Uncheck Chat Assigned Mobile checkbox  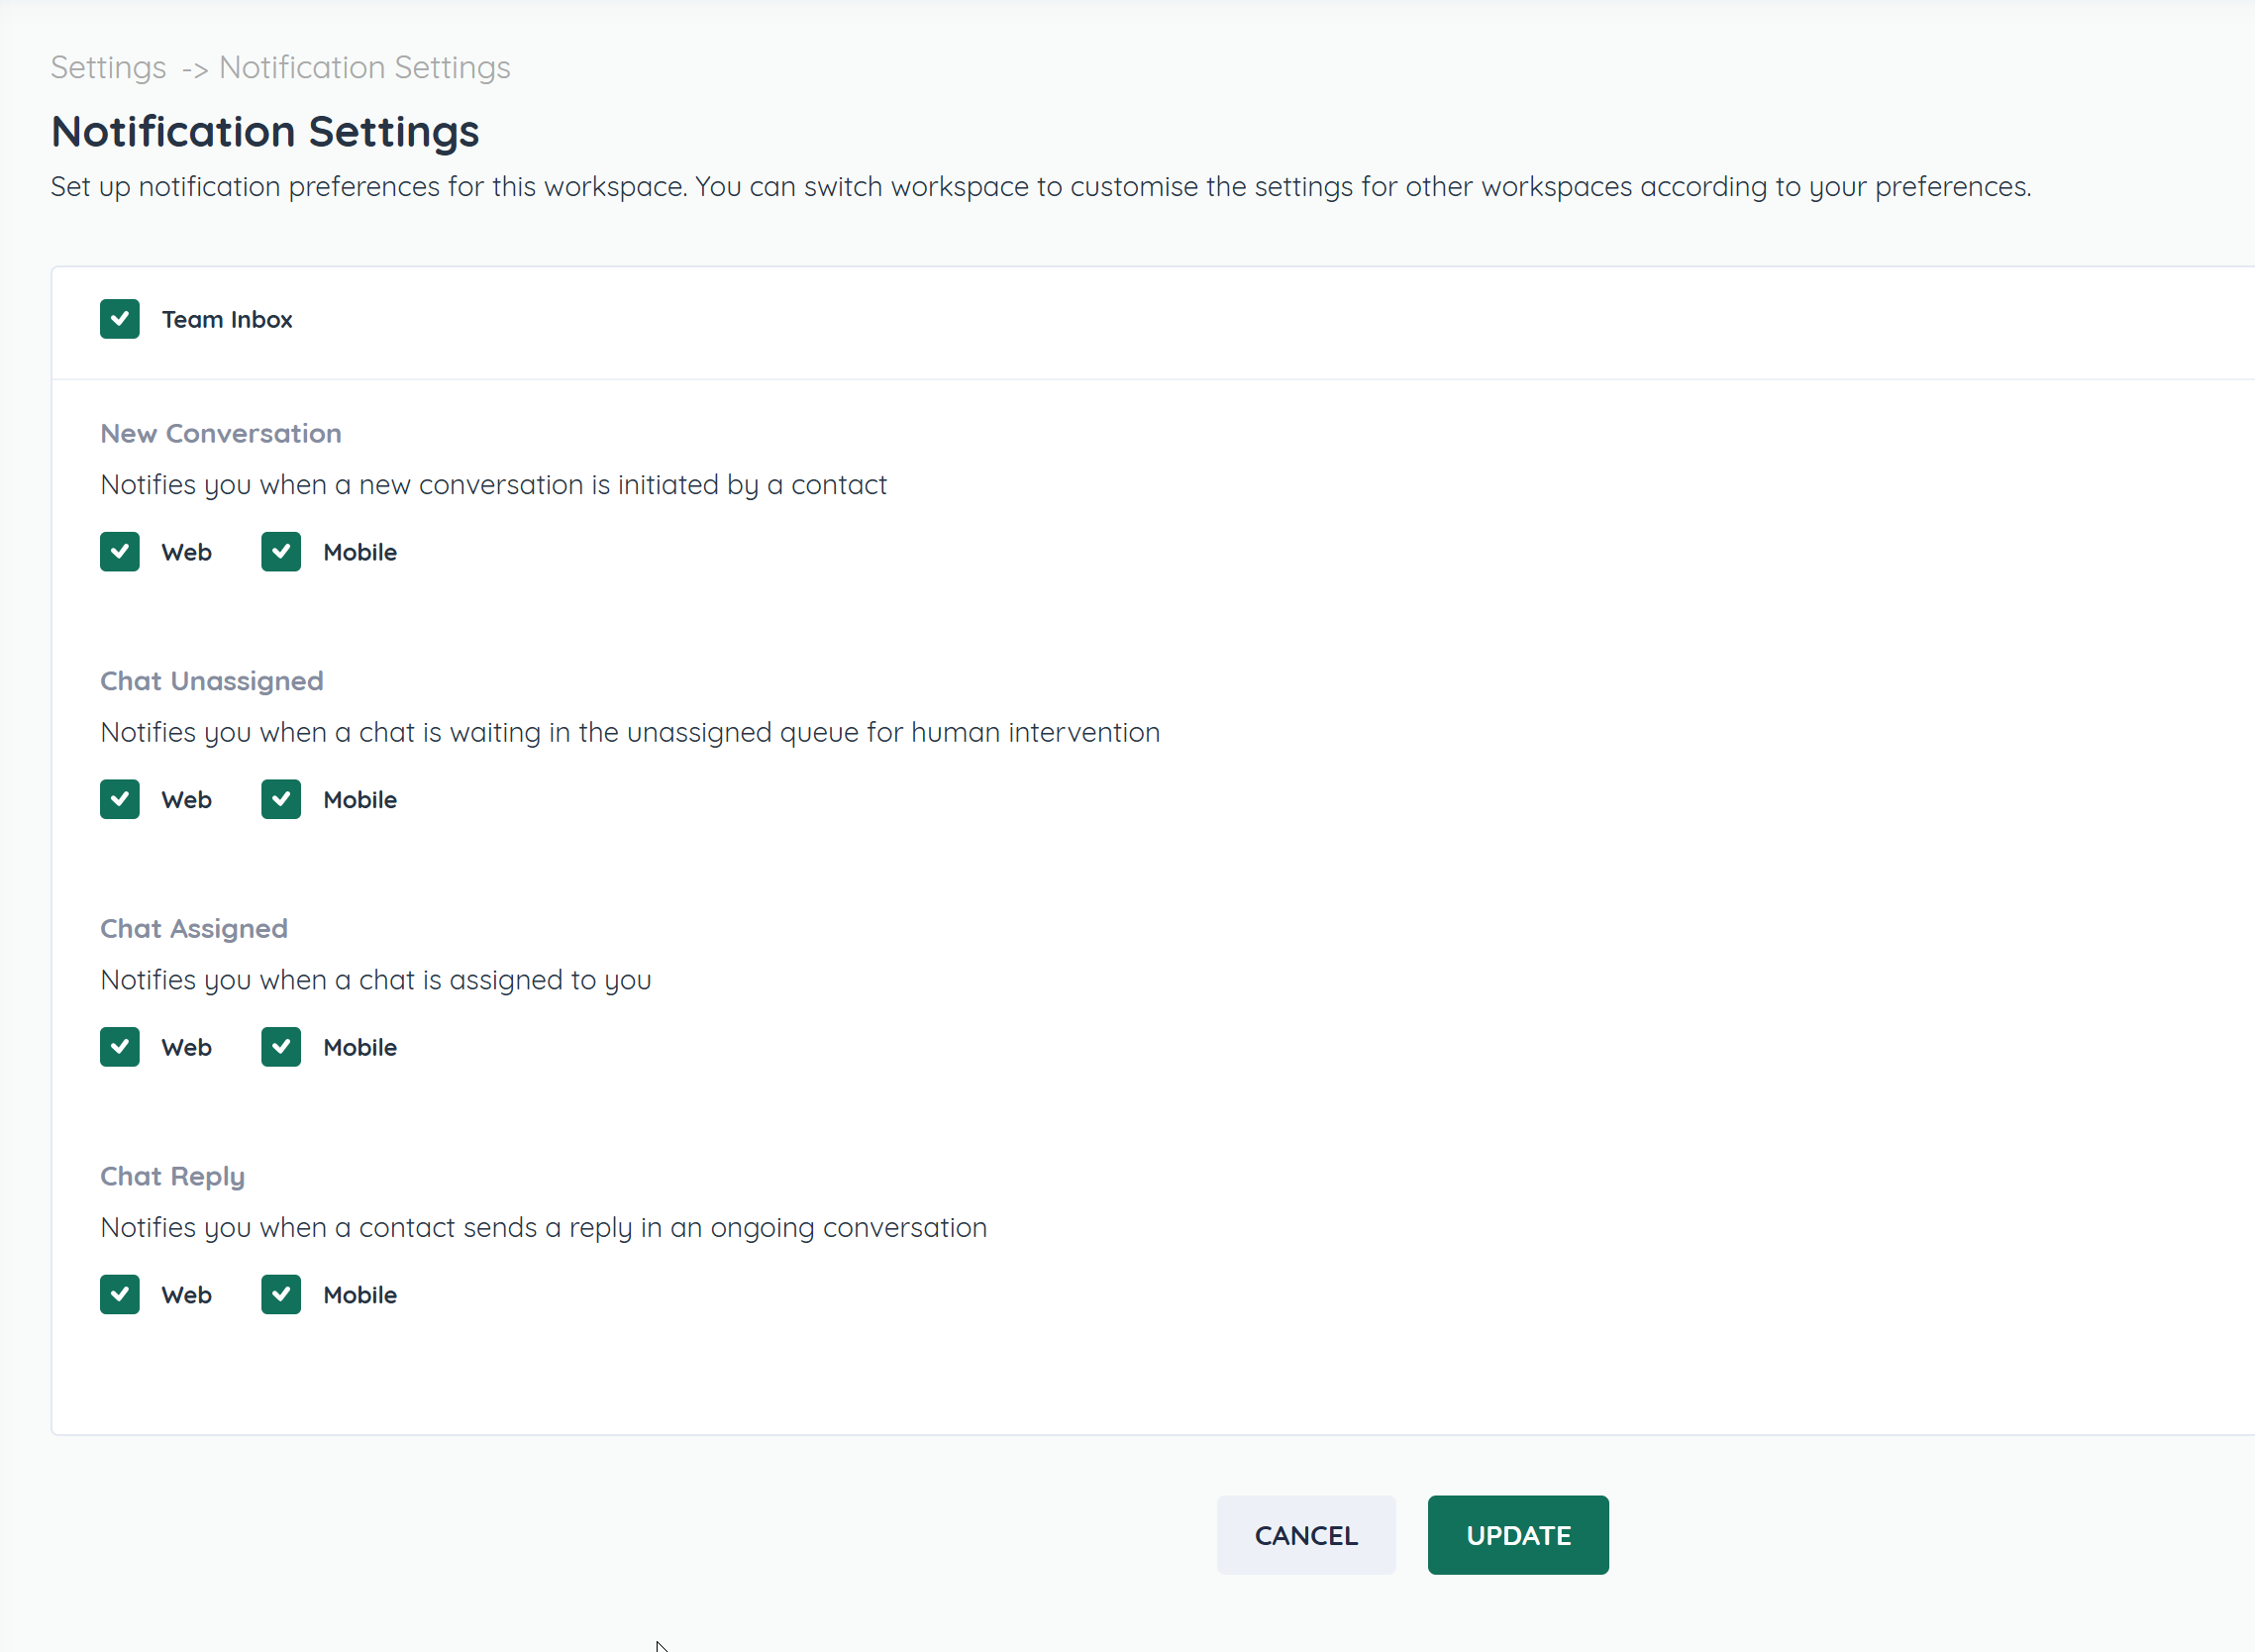[281, 1047]
